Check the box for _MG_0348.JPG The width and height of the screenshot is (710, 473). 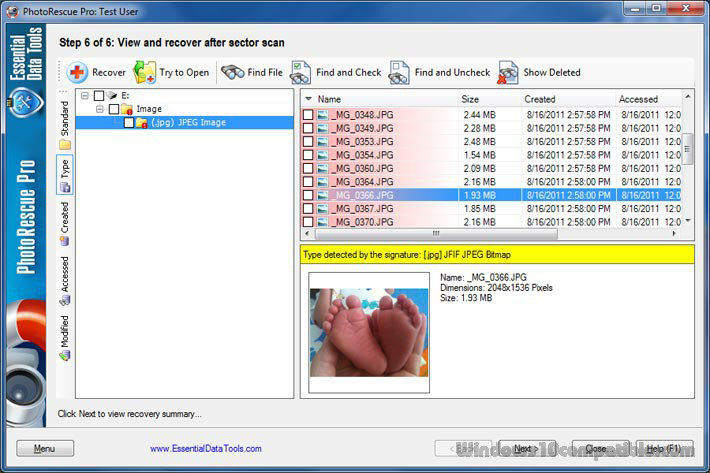pyautogui.click(x=308, y=116)
